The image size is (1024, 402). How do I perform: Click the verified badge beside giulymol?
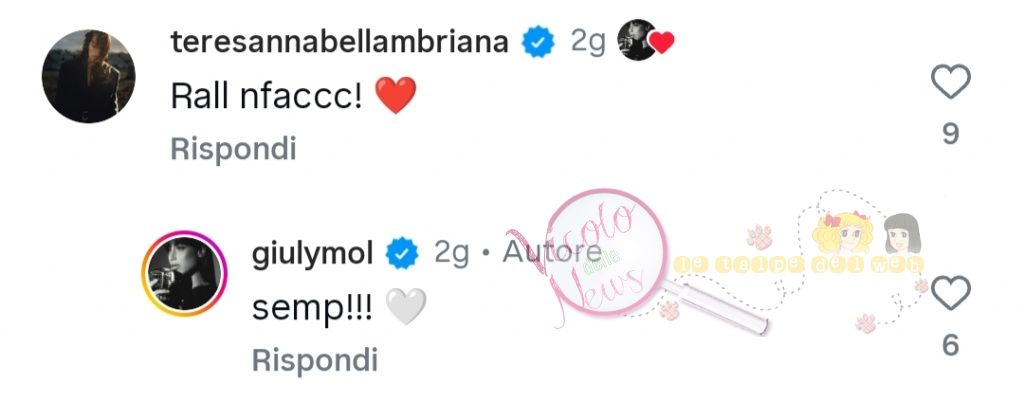coord(402,254)
